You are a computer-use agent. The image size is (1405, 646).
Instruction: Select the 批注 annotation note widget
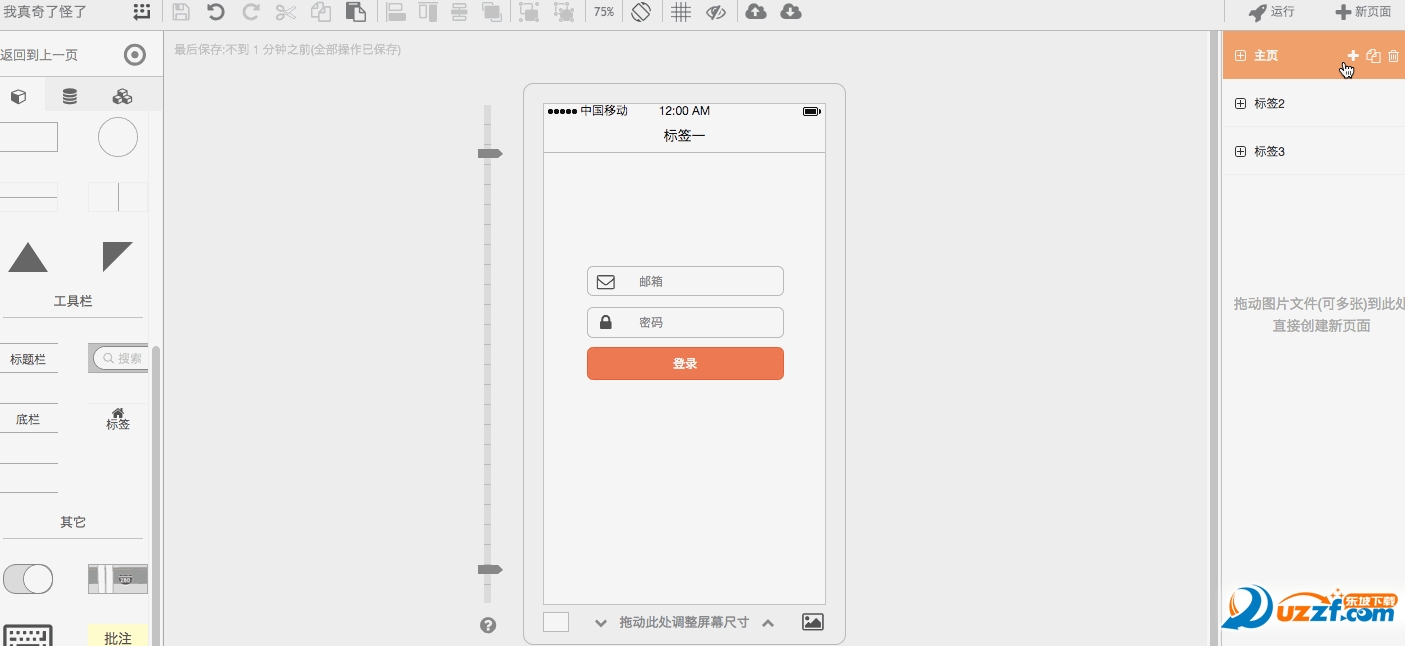[x=118, y=636]
